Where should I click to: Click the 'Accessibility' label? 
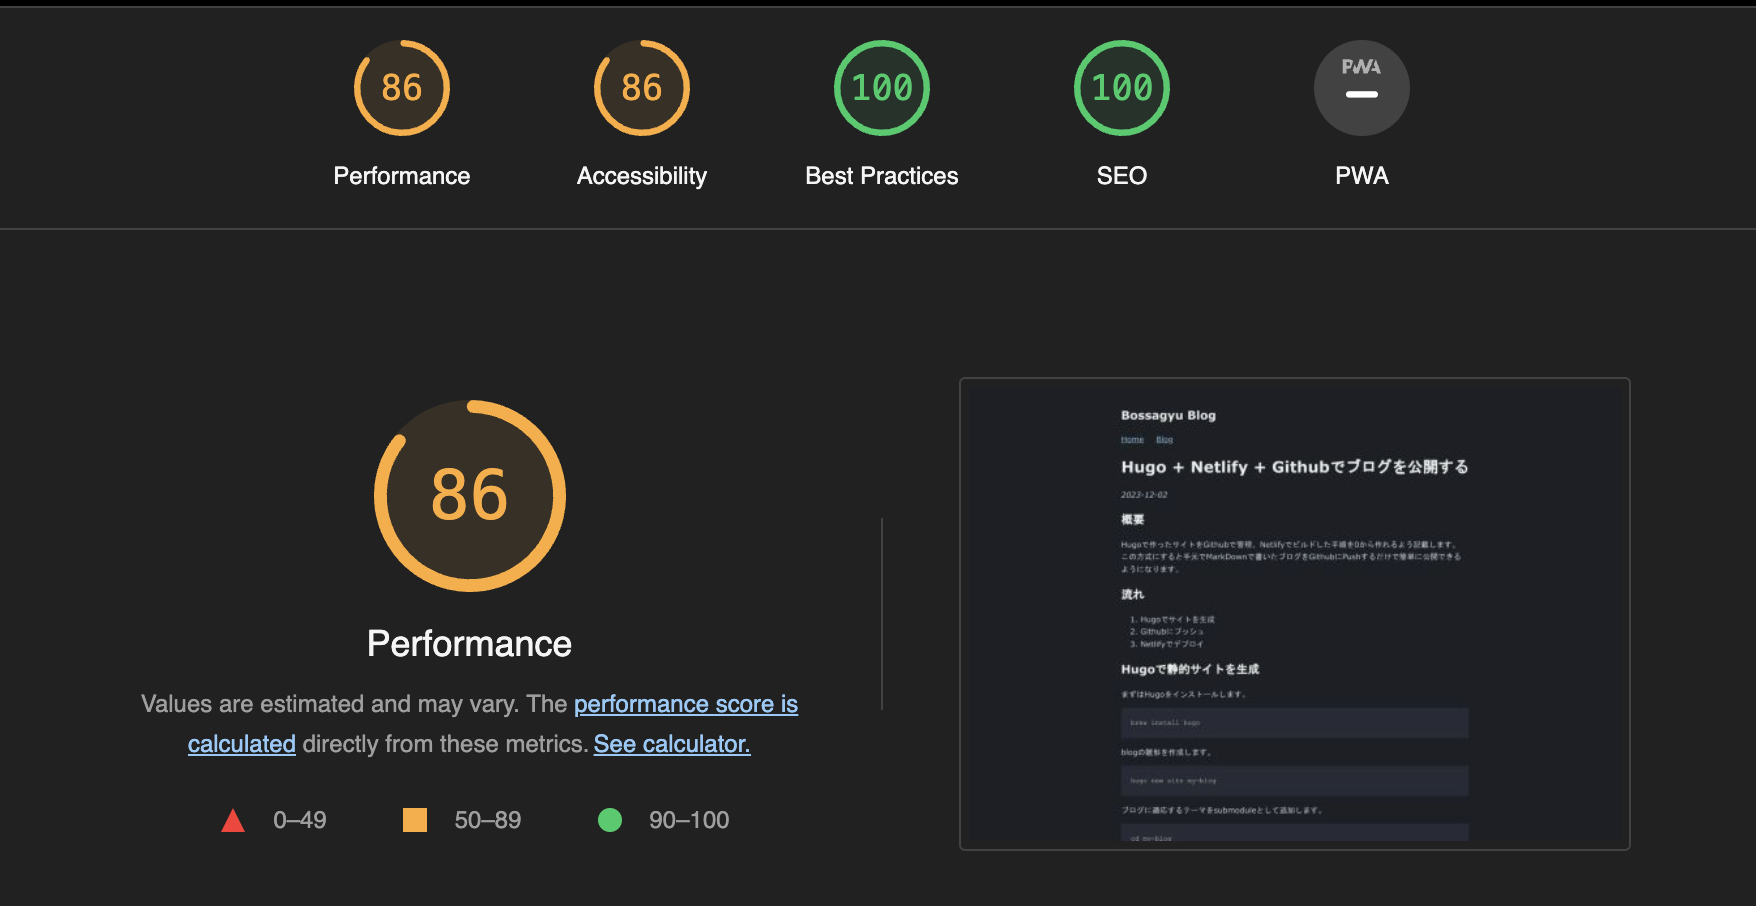(x=642, y=176)
